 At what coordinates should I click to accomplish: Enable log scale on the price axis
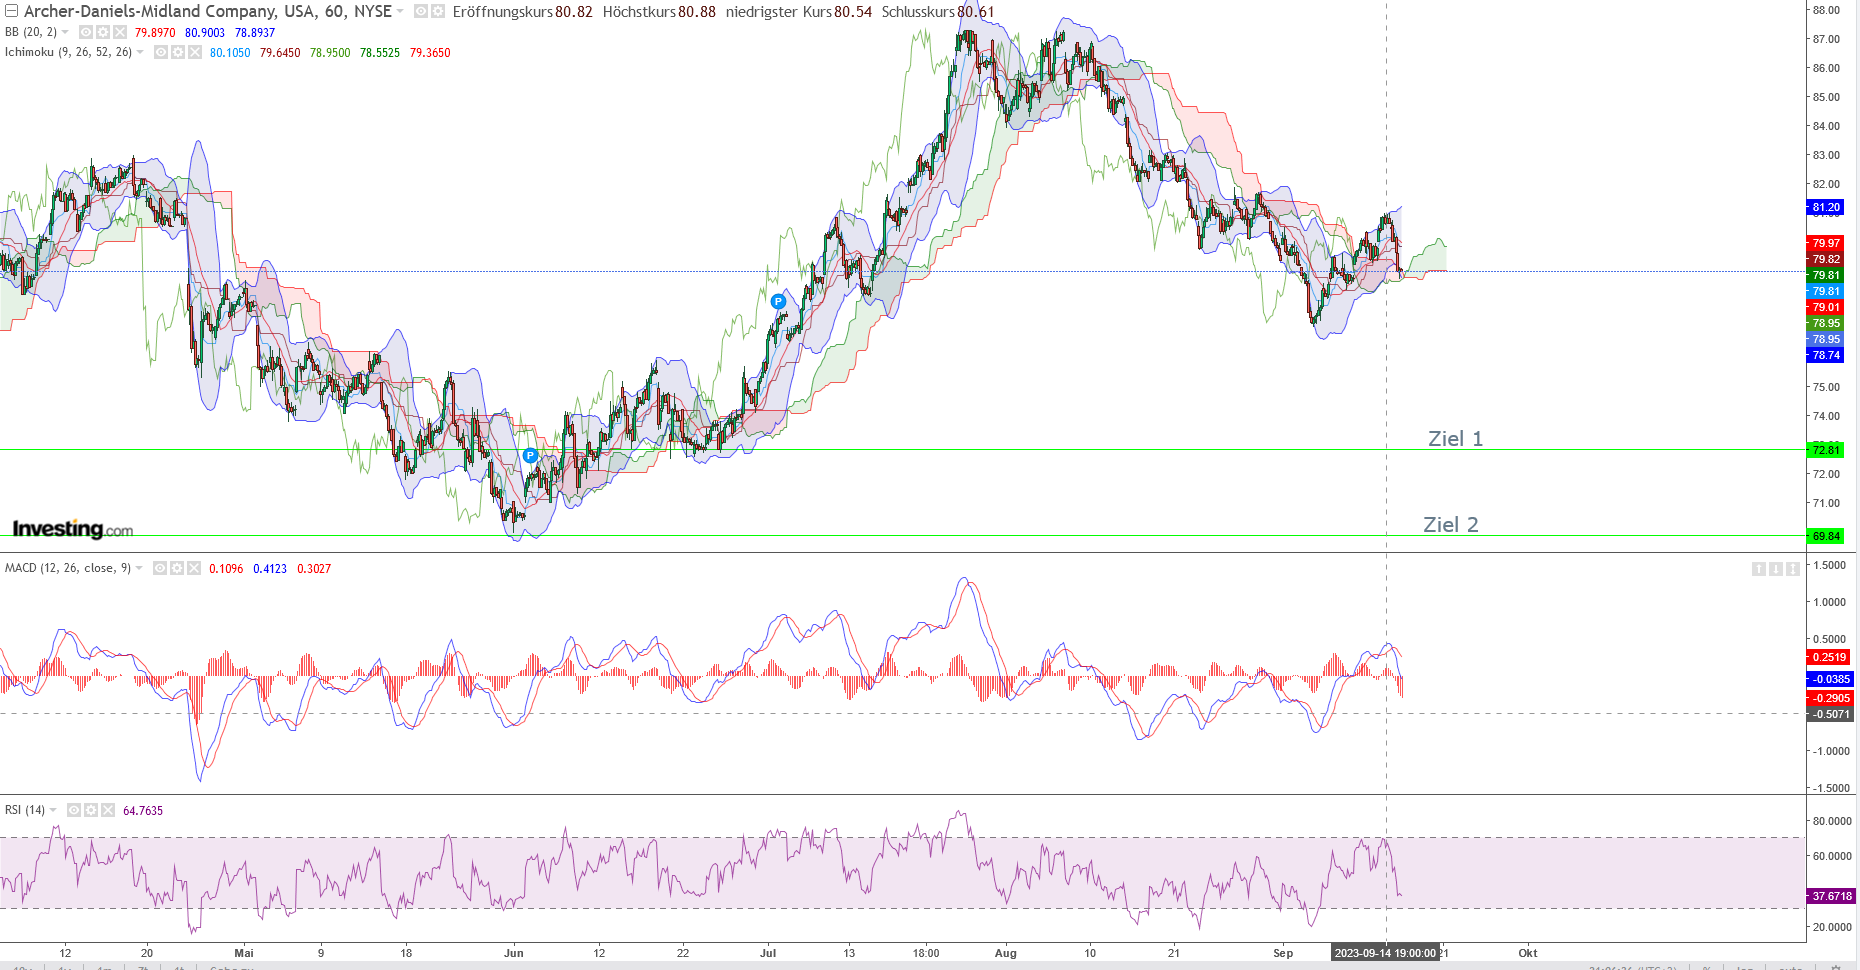[1745, 966]
